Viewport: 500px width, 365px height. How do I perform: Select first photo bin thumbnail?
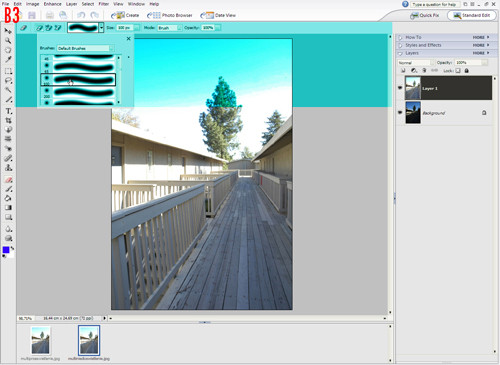[x=41, y=340]
